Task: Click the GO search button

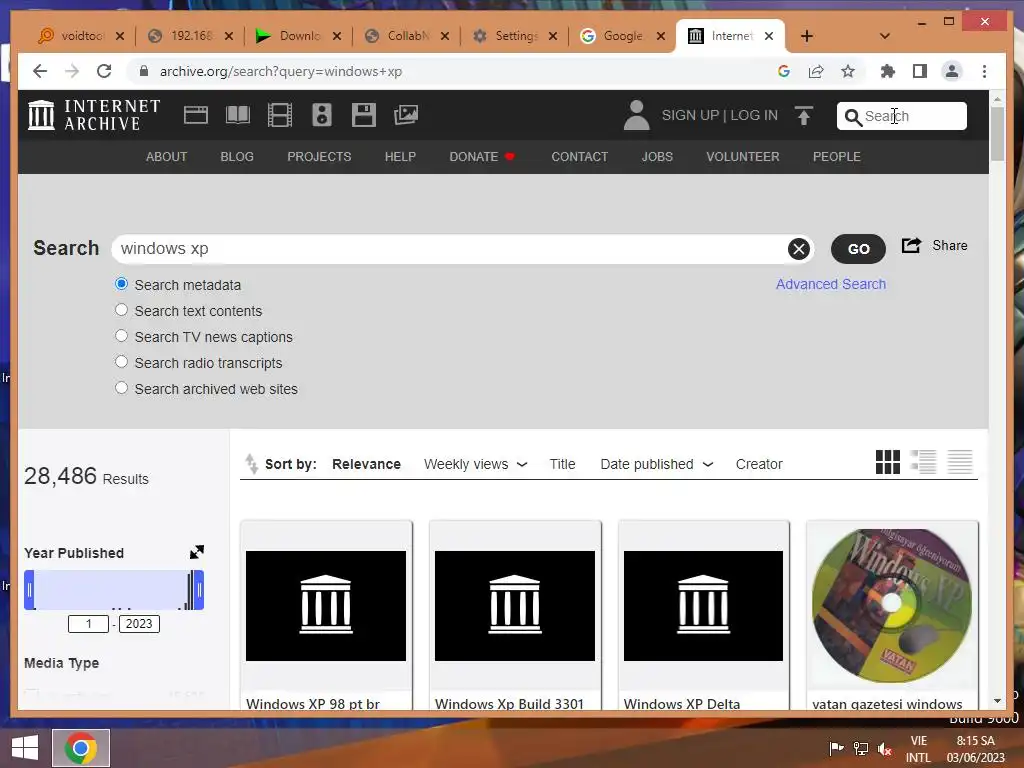Action: [858, 249]
